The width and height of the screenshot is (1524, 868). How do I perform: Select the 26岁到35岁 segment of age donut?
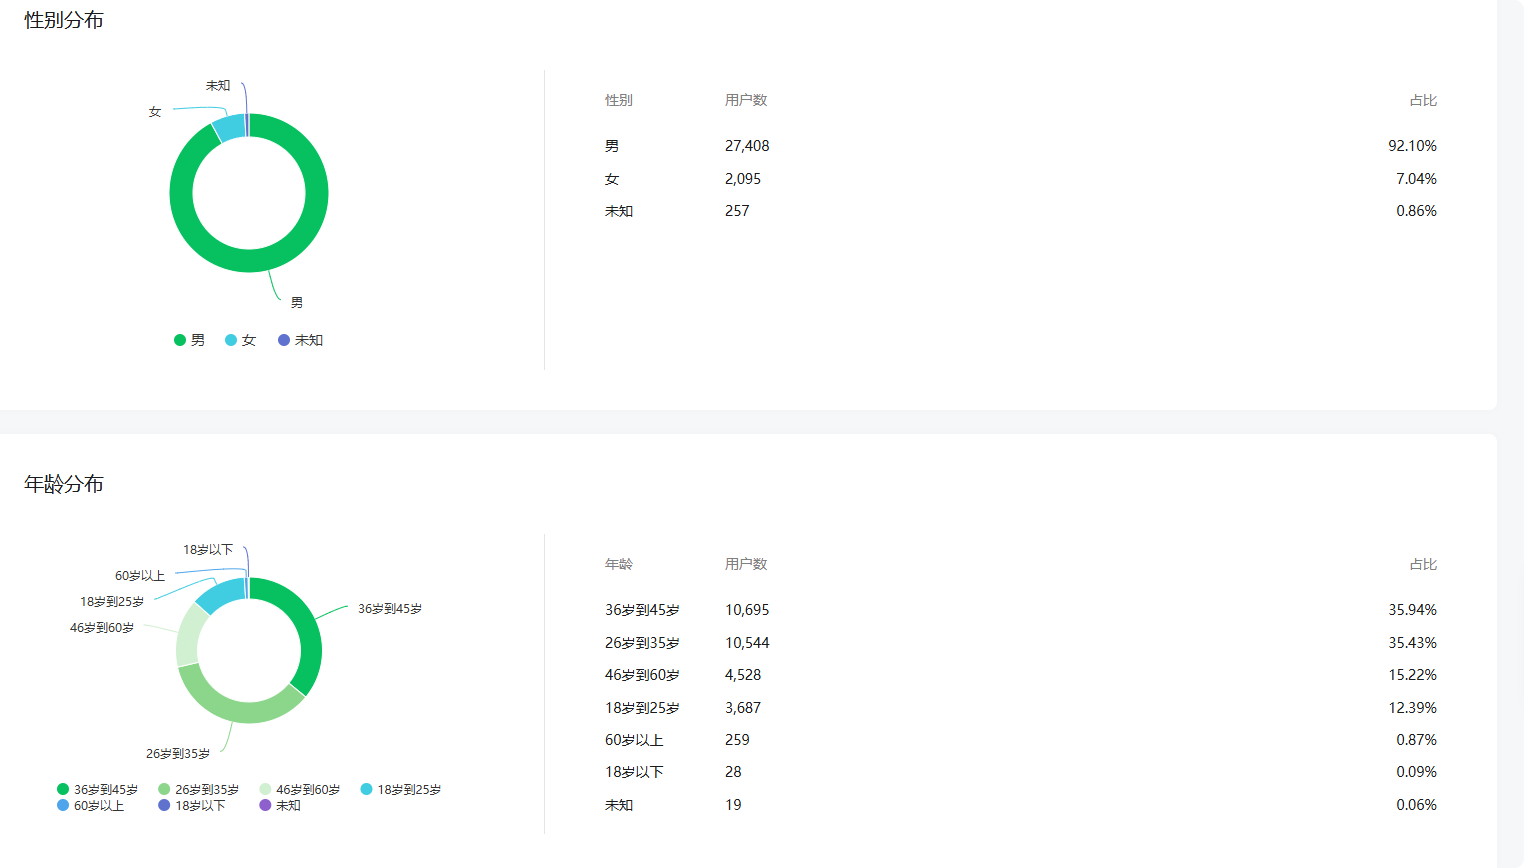[238, 710]
